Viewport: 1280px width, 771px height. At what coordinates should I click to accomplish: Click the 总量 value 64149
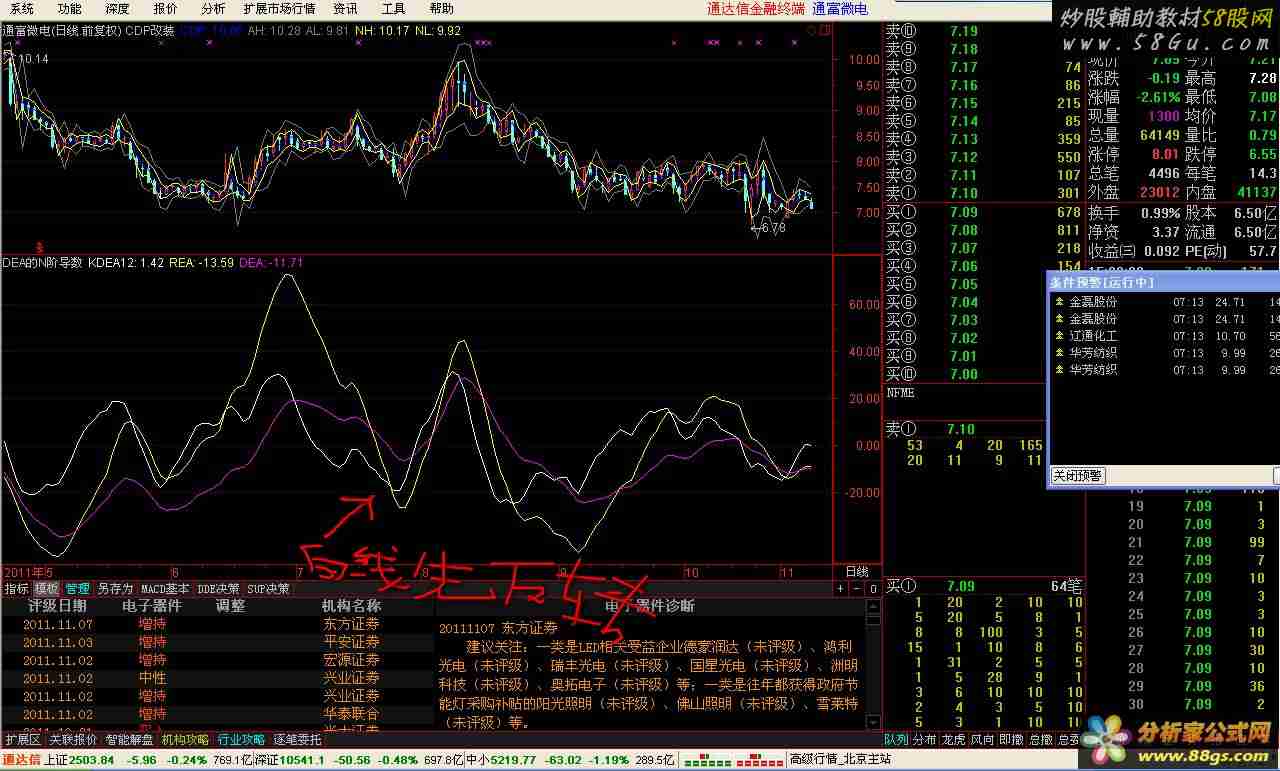(1160, 135)
